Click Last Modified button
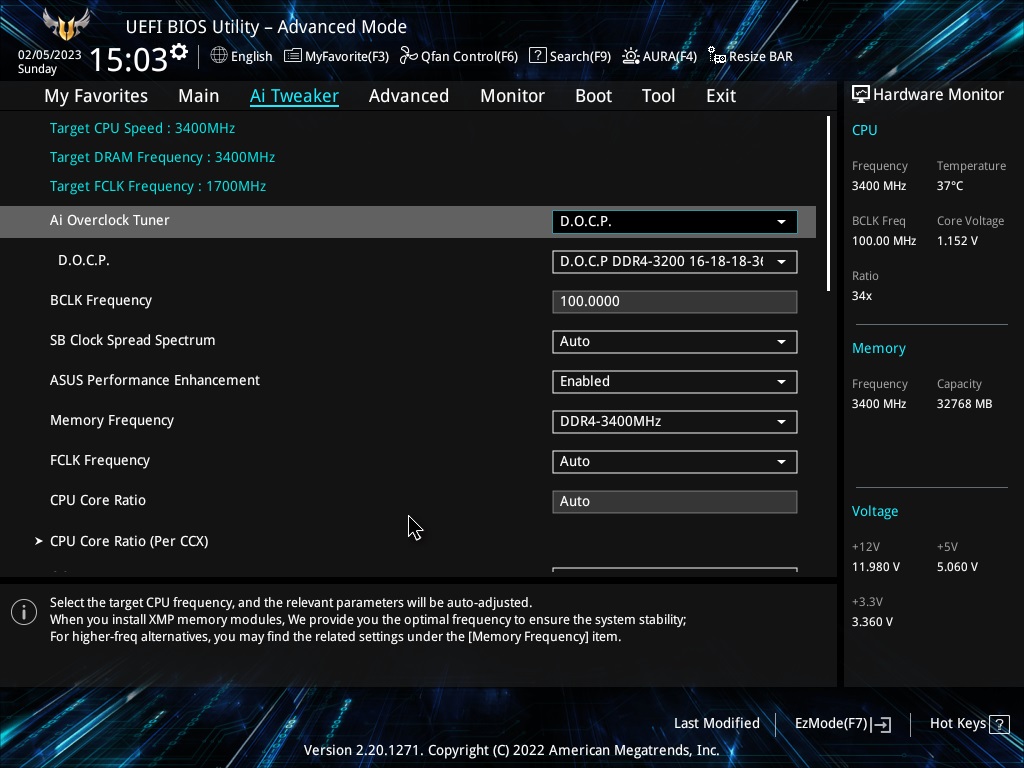The height and width of the screenshot is (768, 1024). [x=716, y=723]
